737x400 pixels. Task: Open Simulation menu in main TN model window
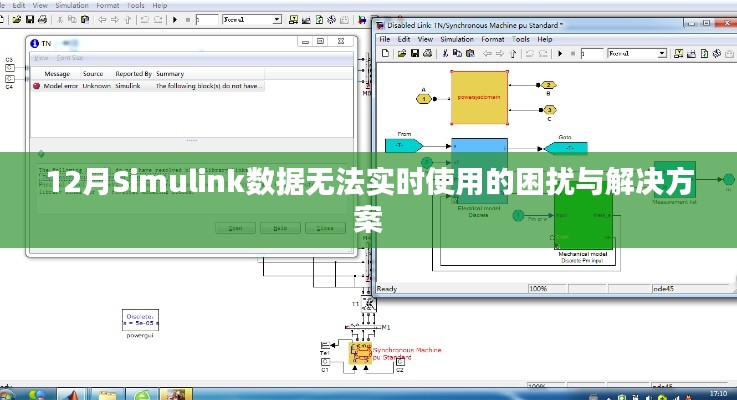tap(72, 6)
